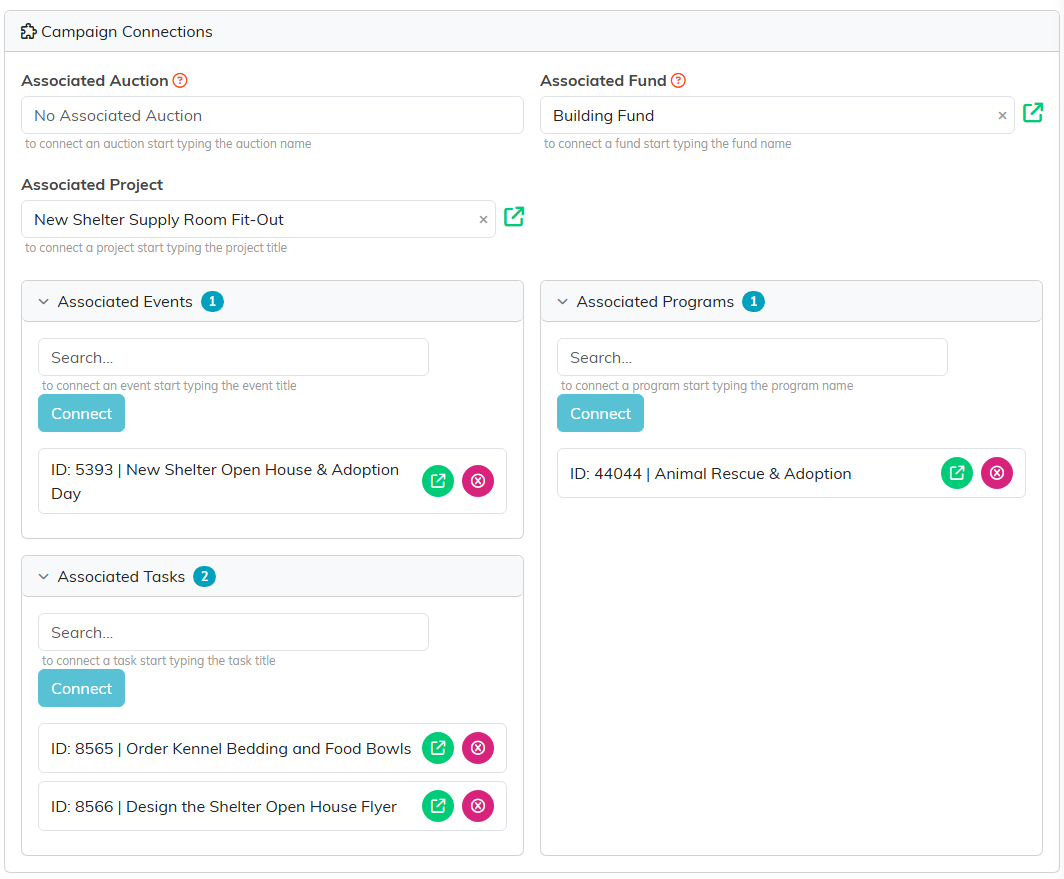
Task: Open program 44044 Animal Rescue & Adoption
Action: [x=957, y=473]
